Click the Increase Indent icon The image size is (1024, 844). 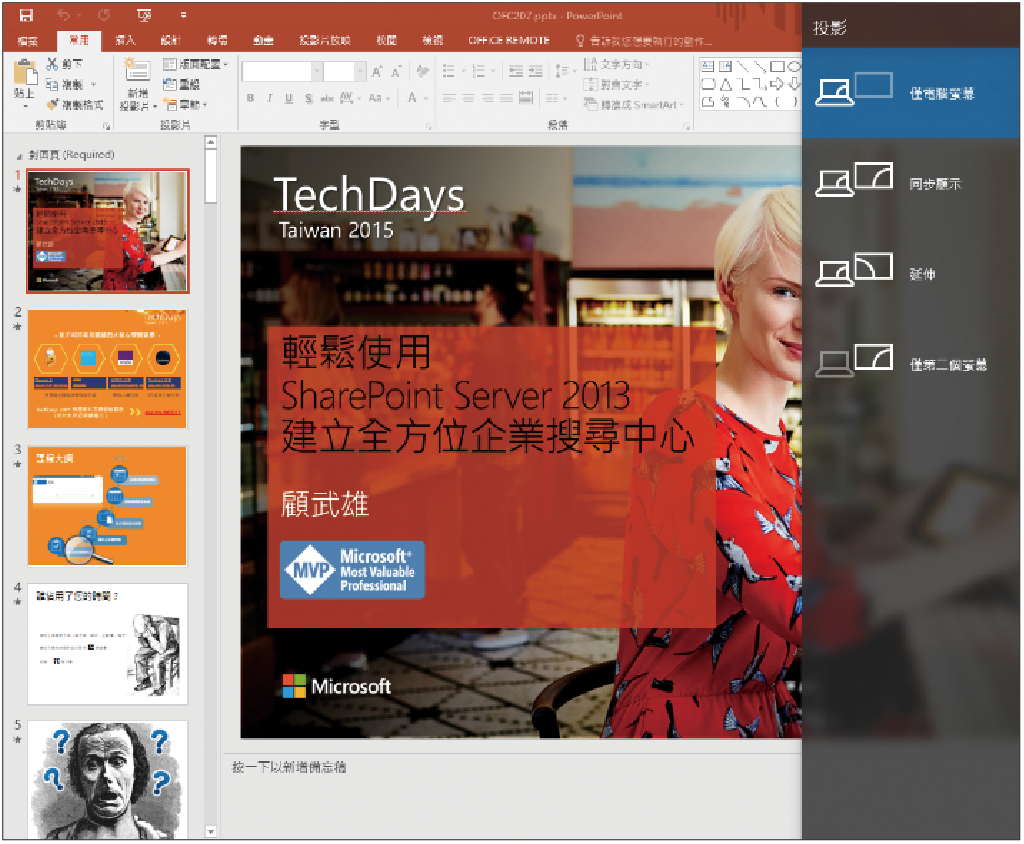(x=536, y=71)
